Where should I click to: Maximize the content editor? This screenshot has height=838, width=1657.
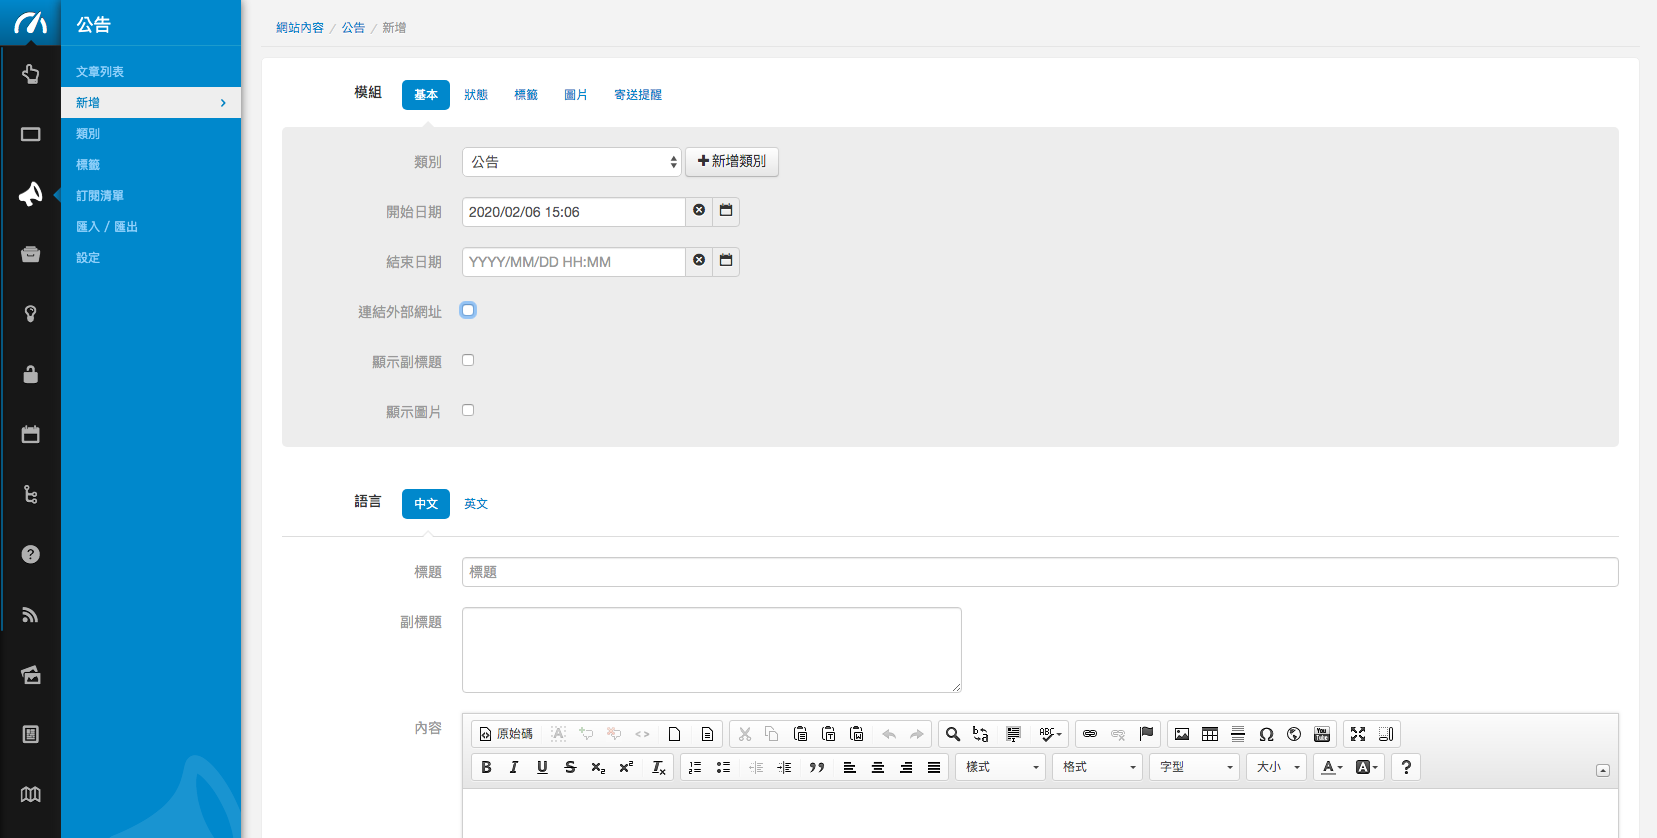pyautogui.click(x=1358, y=734)
